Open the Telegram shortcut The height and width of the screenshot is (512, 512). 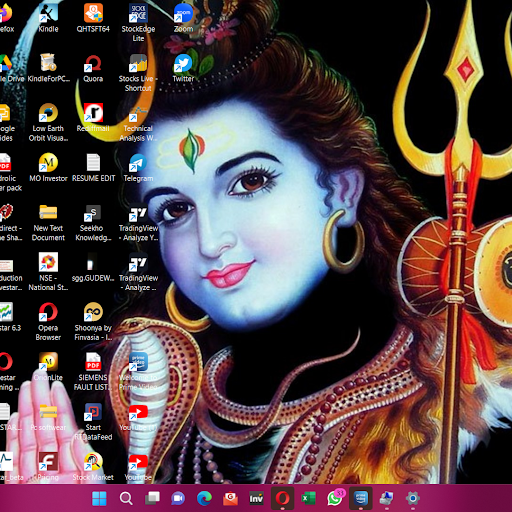pyautogui.click(x=138, y=167)
